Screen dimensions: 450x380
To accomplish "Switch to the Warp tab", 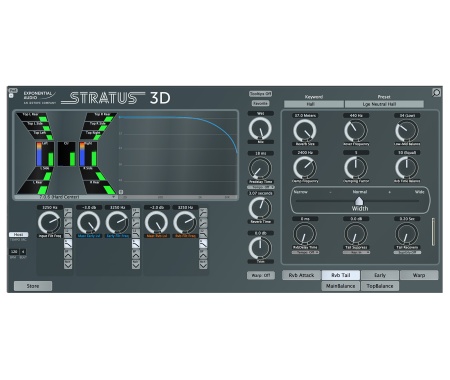I will tap(419, 275).
